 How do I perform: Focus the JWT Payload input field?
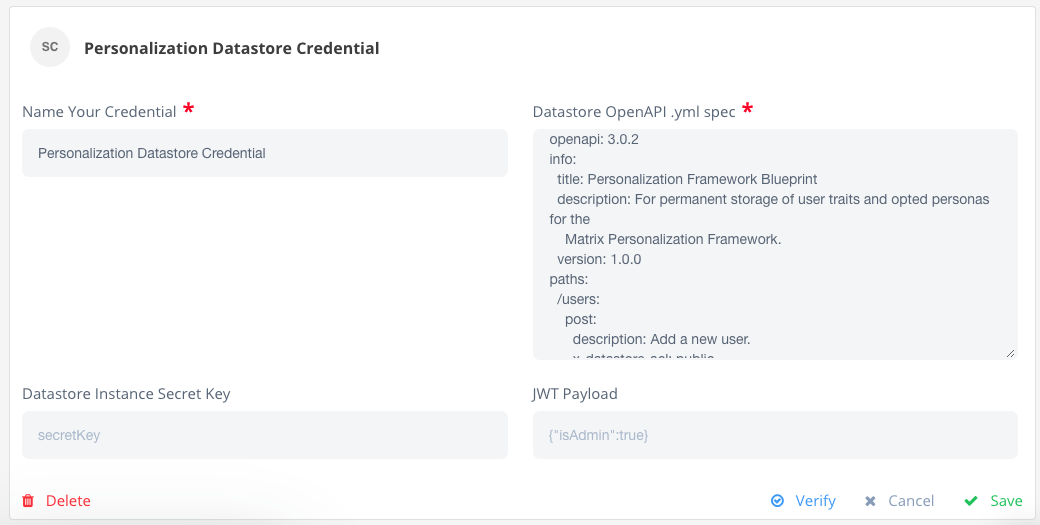pyautogui.click(x=775, y=435)
